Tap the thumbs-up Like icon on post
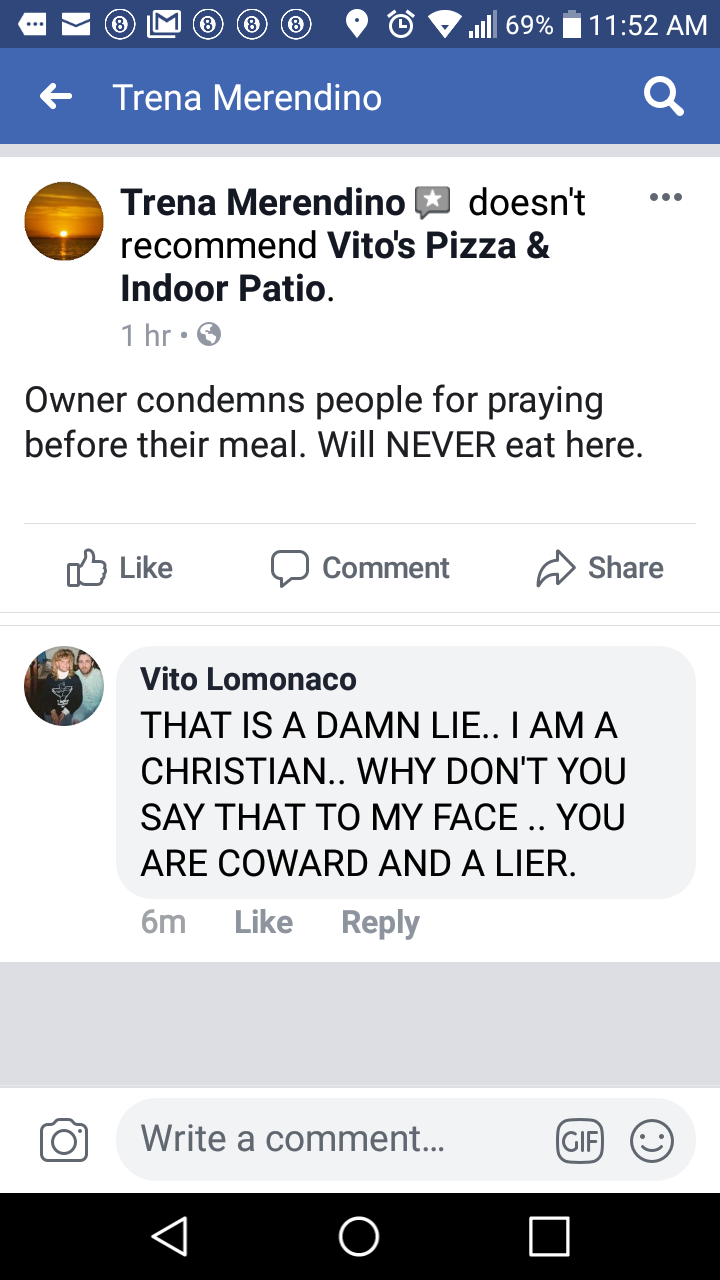Viewport: 720px width, 1280px height. click(x=87, y=568)
